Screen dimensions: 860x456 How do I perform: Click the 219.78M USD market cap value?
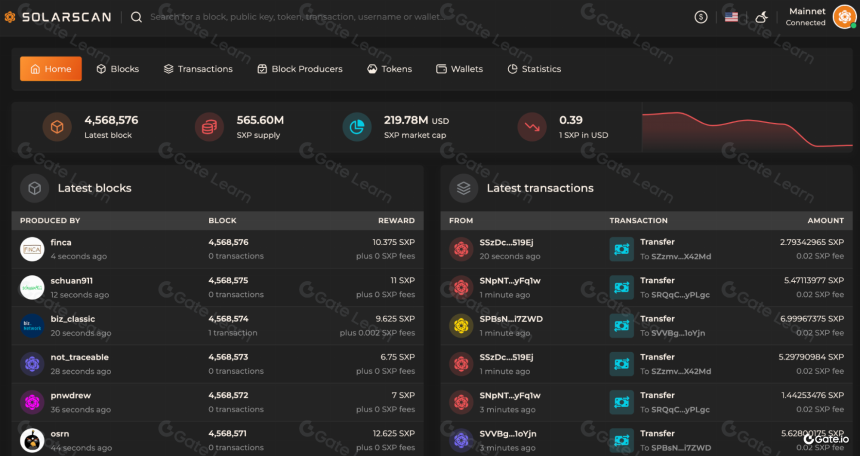click(416, 120)
